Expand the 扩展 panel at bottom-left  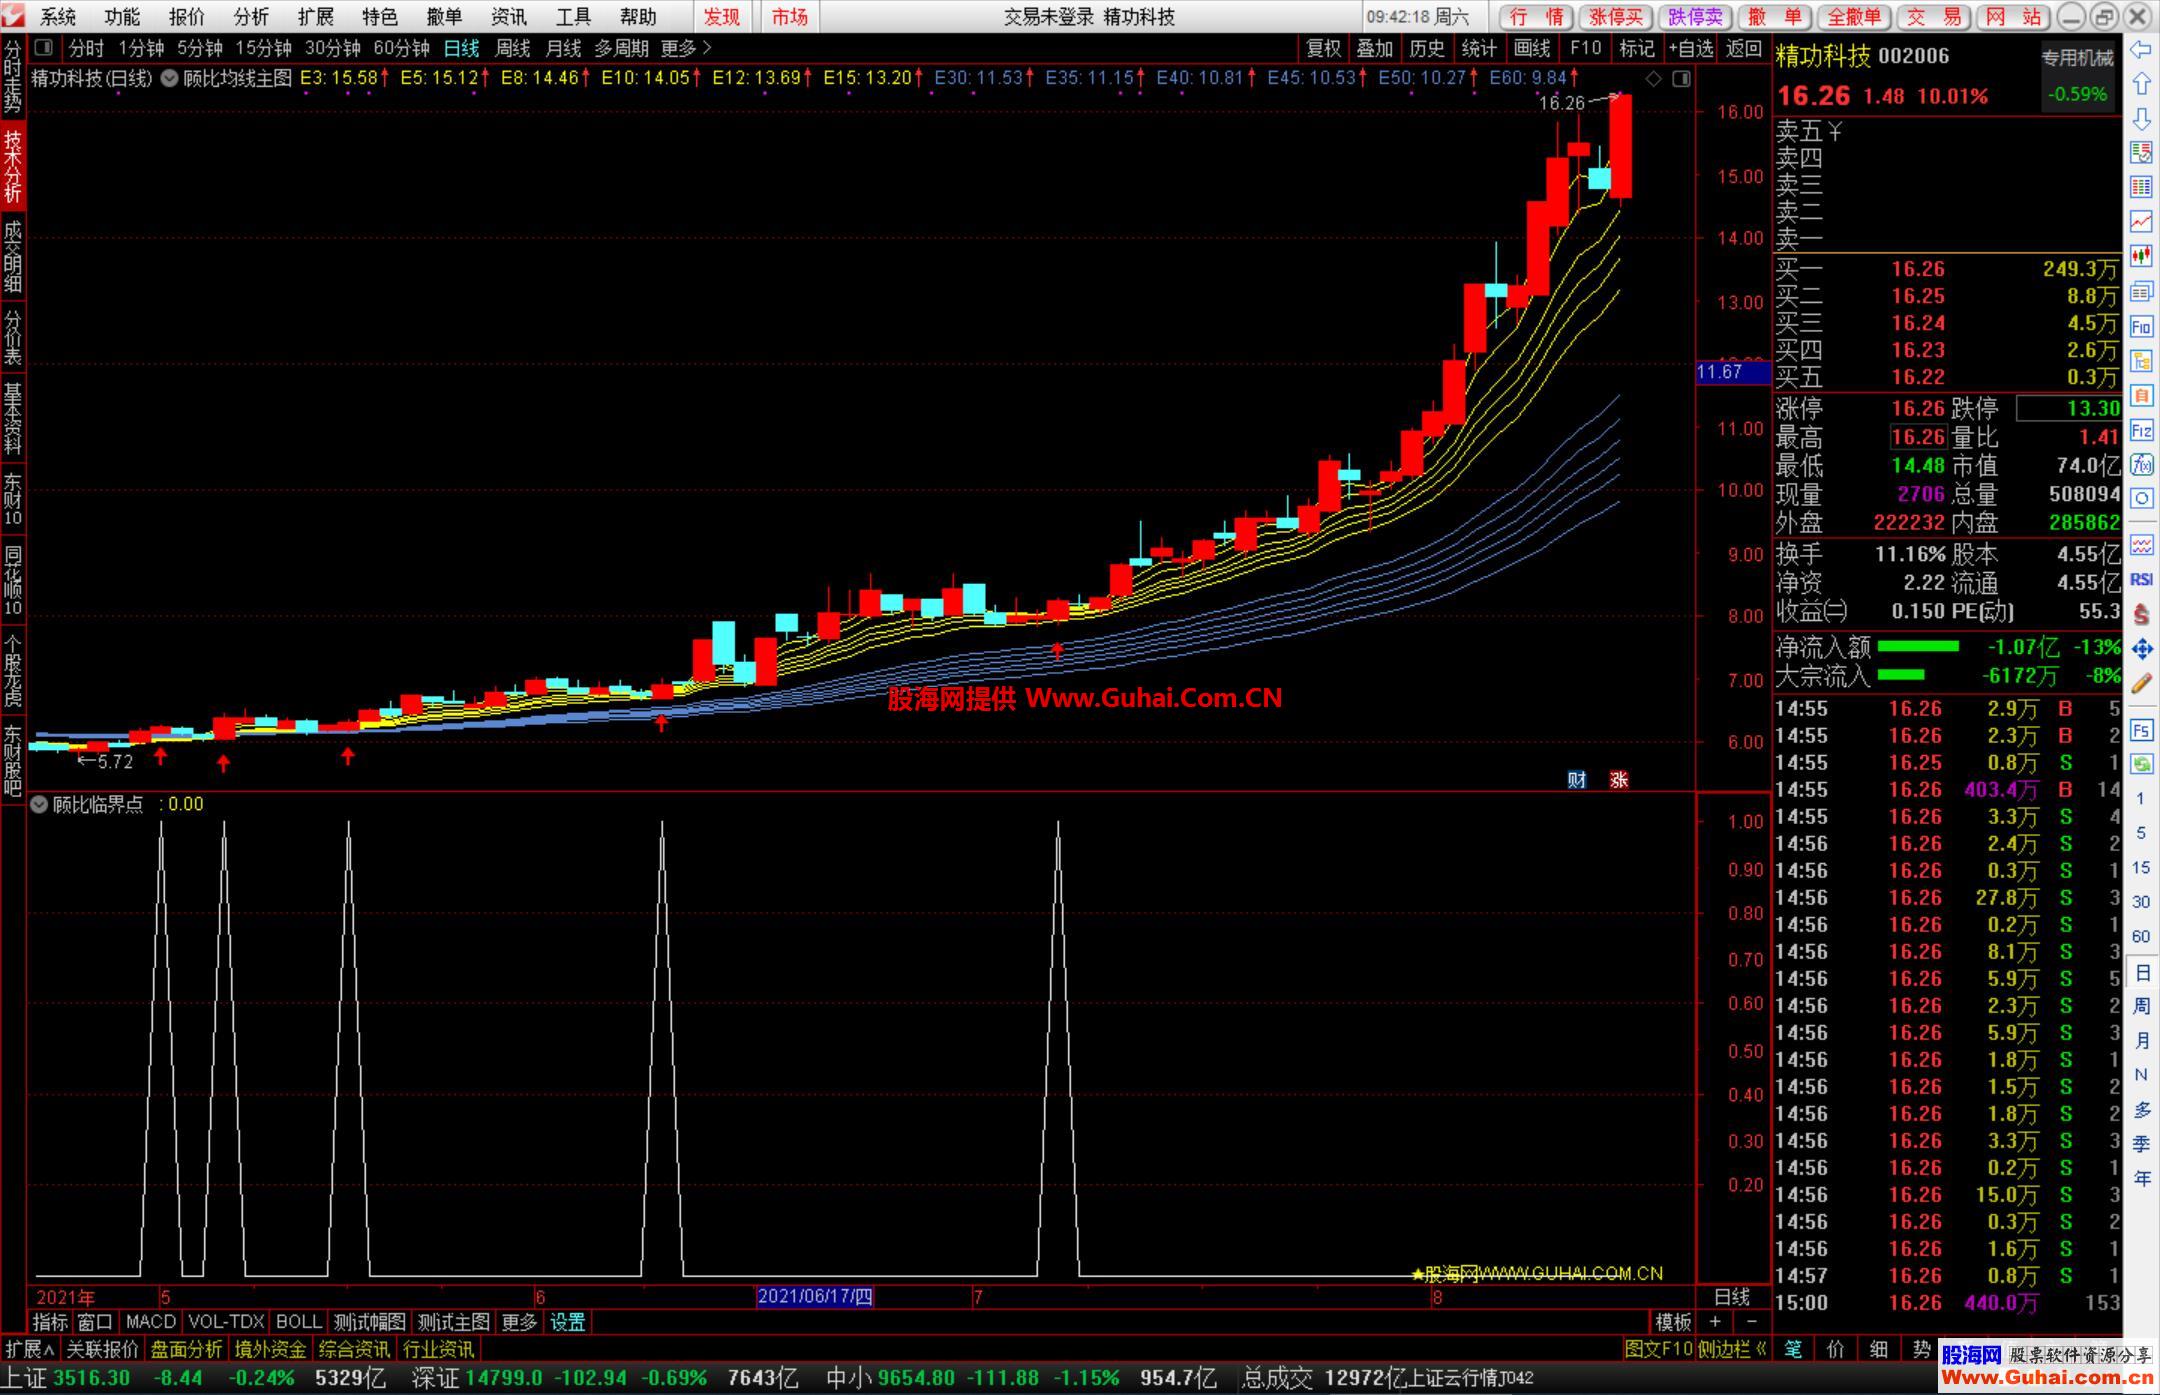click(30, 1349)
